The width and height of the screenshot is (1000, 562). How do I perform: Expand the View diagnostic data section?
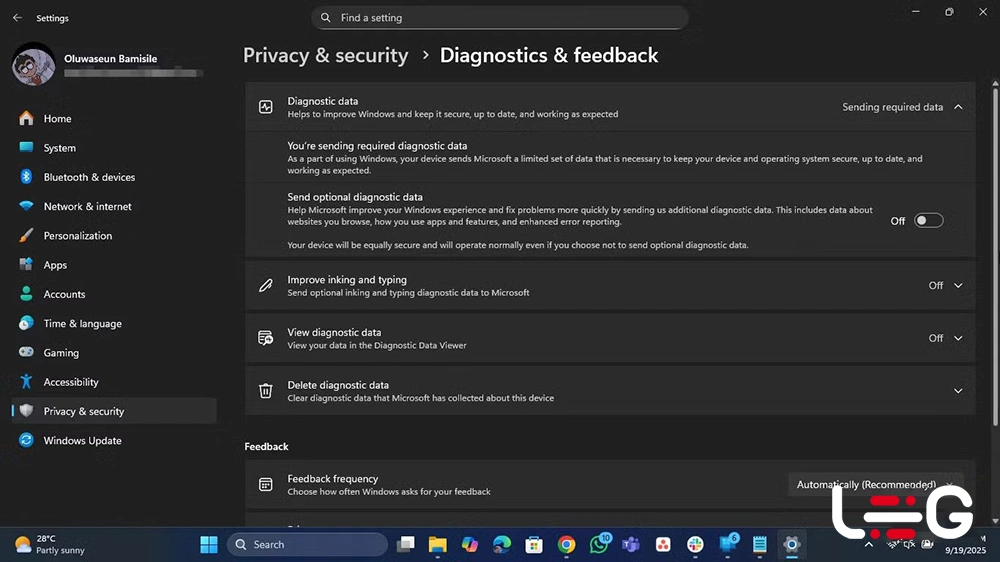958,338
